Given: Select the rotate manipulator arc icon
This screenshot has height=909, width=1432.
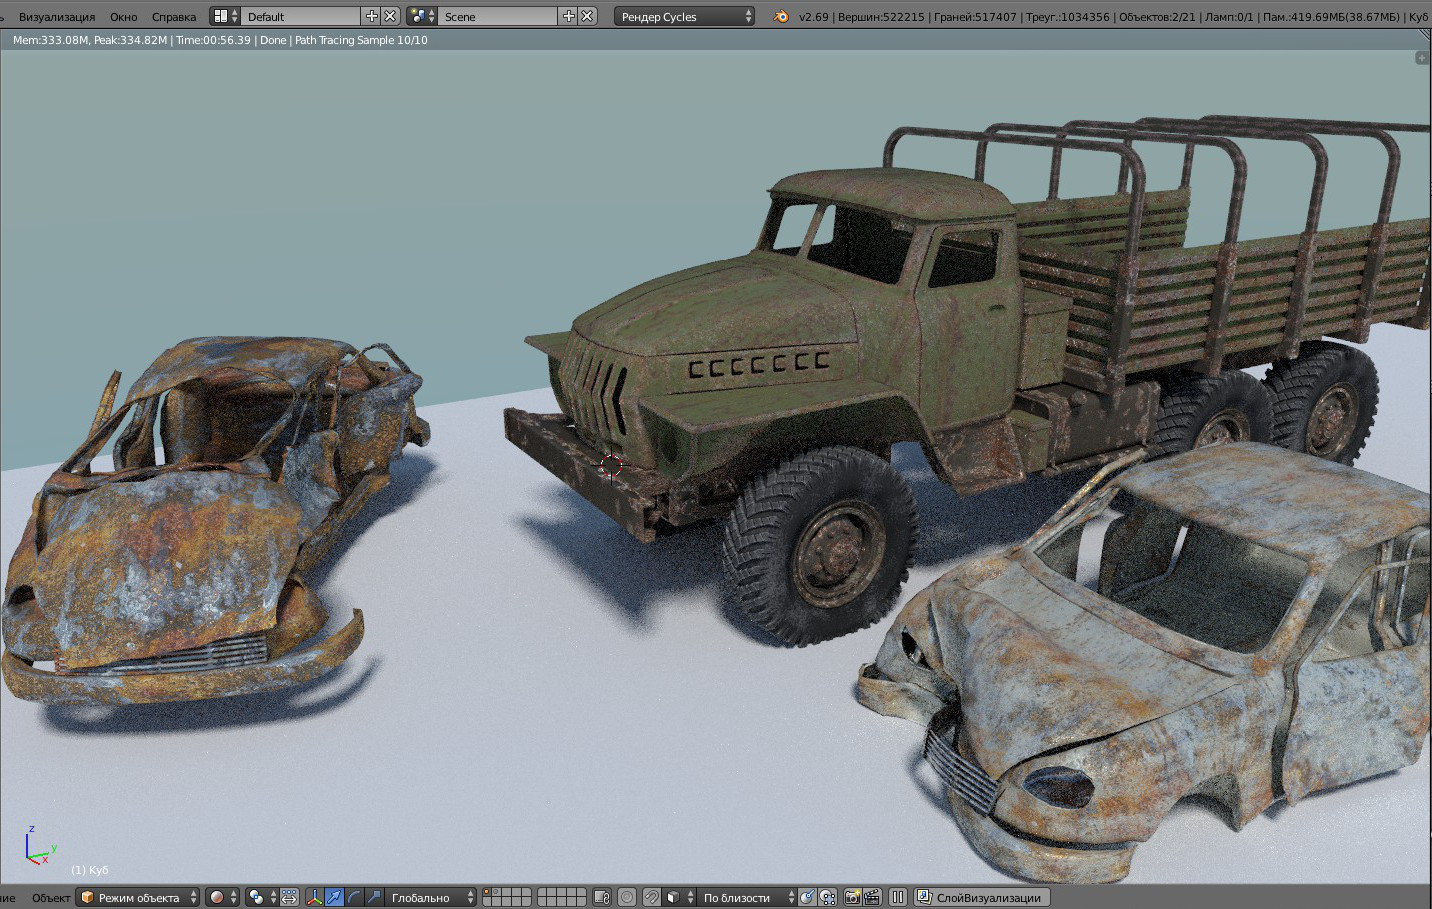Looking at the screenshot, I should 354,898.
